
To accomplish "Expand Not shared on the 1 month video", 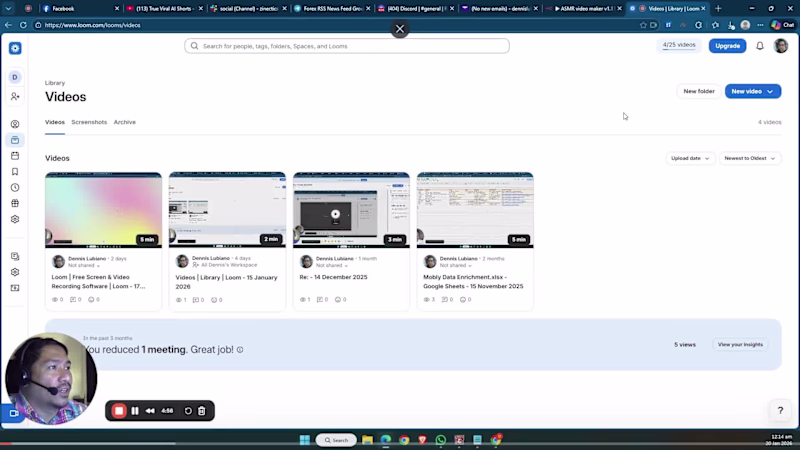I will pyautogui.click(x=332, y=265).
